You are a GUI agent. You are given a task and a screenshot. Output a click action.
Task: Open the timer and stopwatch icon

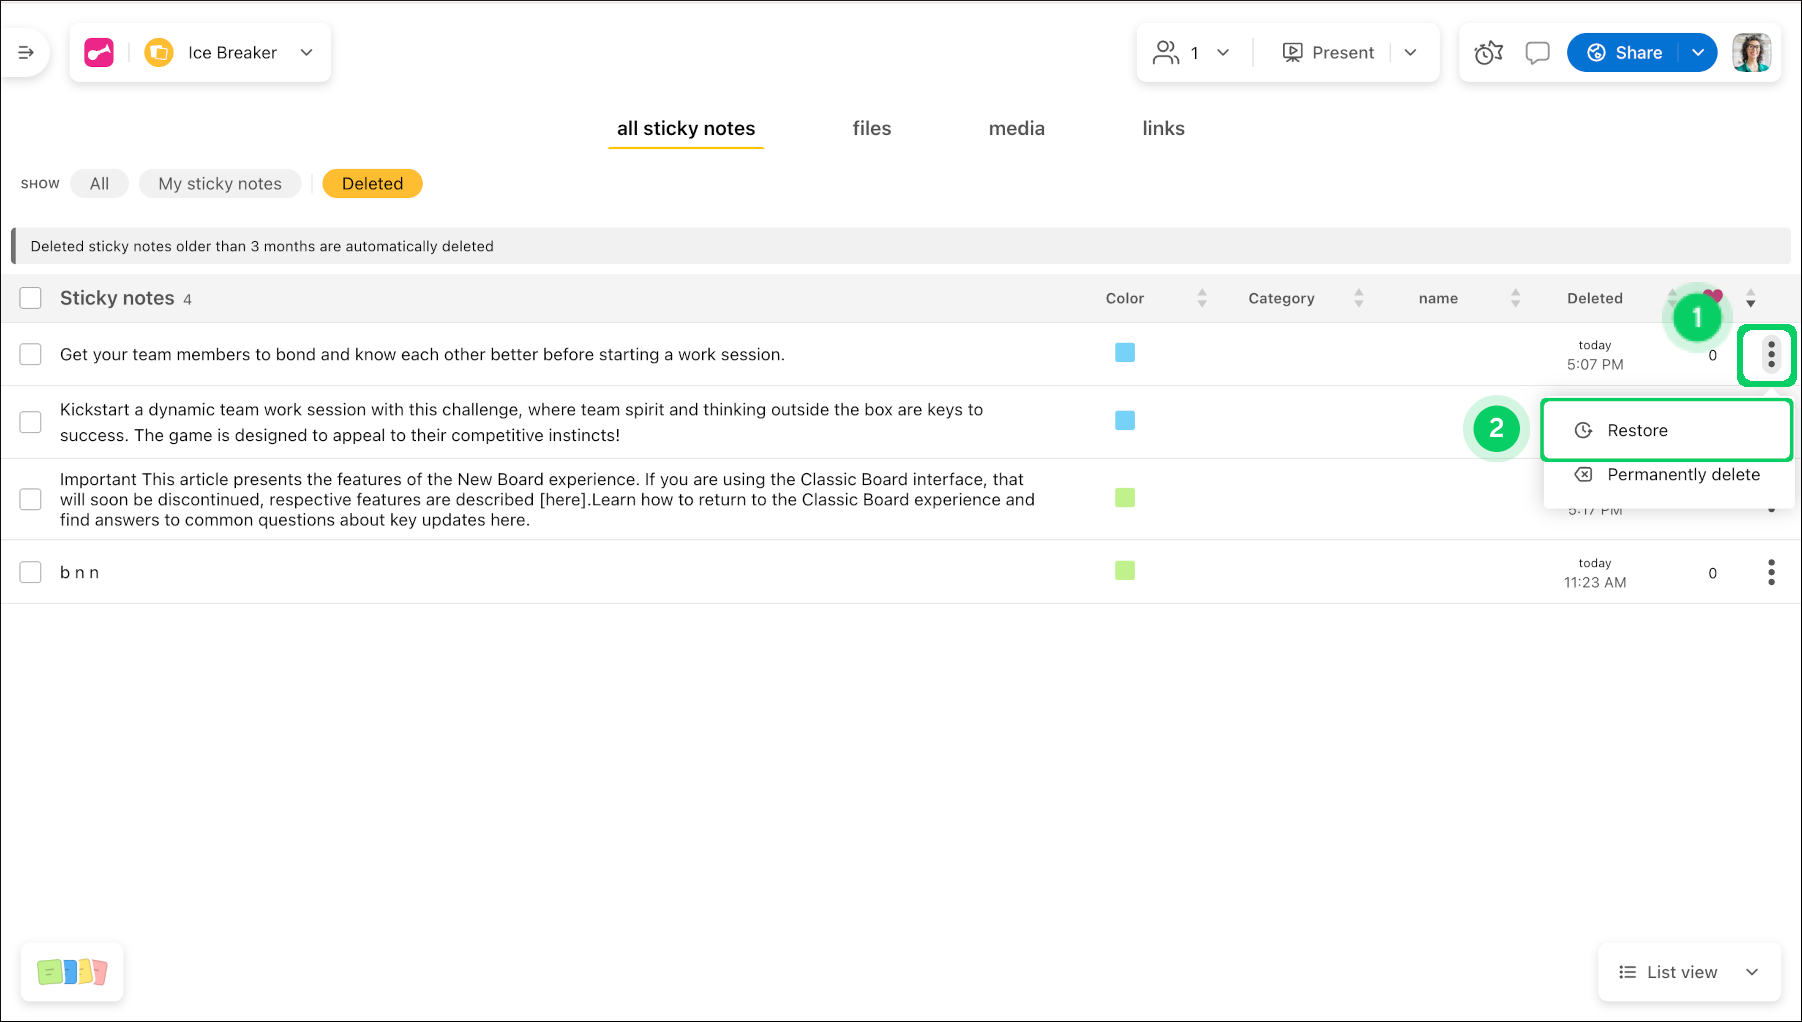1488,53
